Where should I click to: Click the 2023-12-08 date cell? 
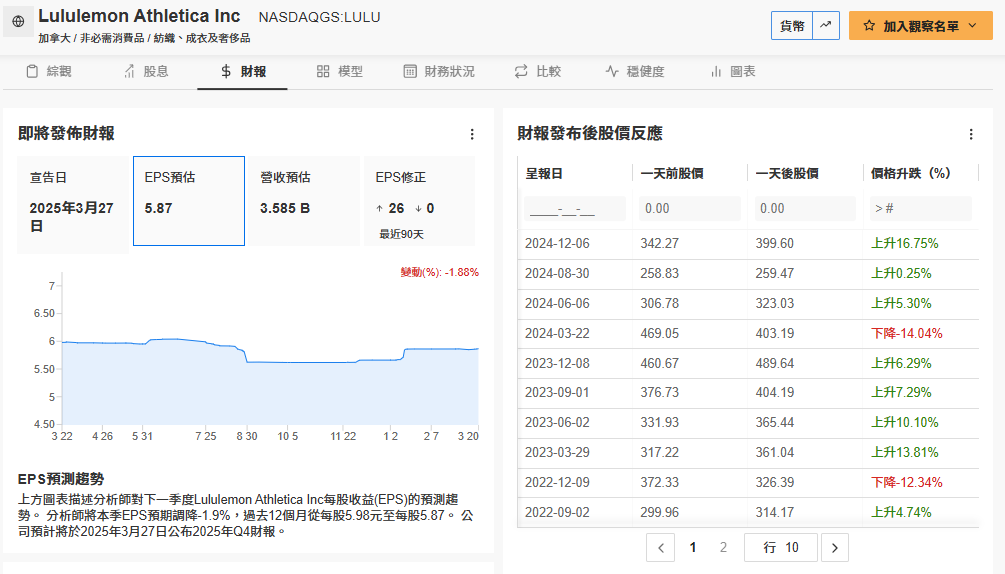click(557, 363)
